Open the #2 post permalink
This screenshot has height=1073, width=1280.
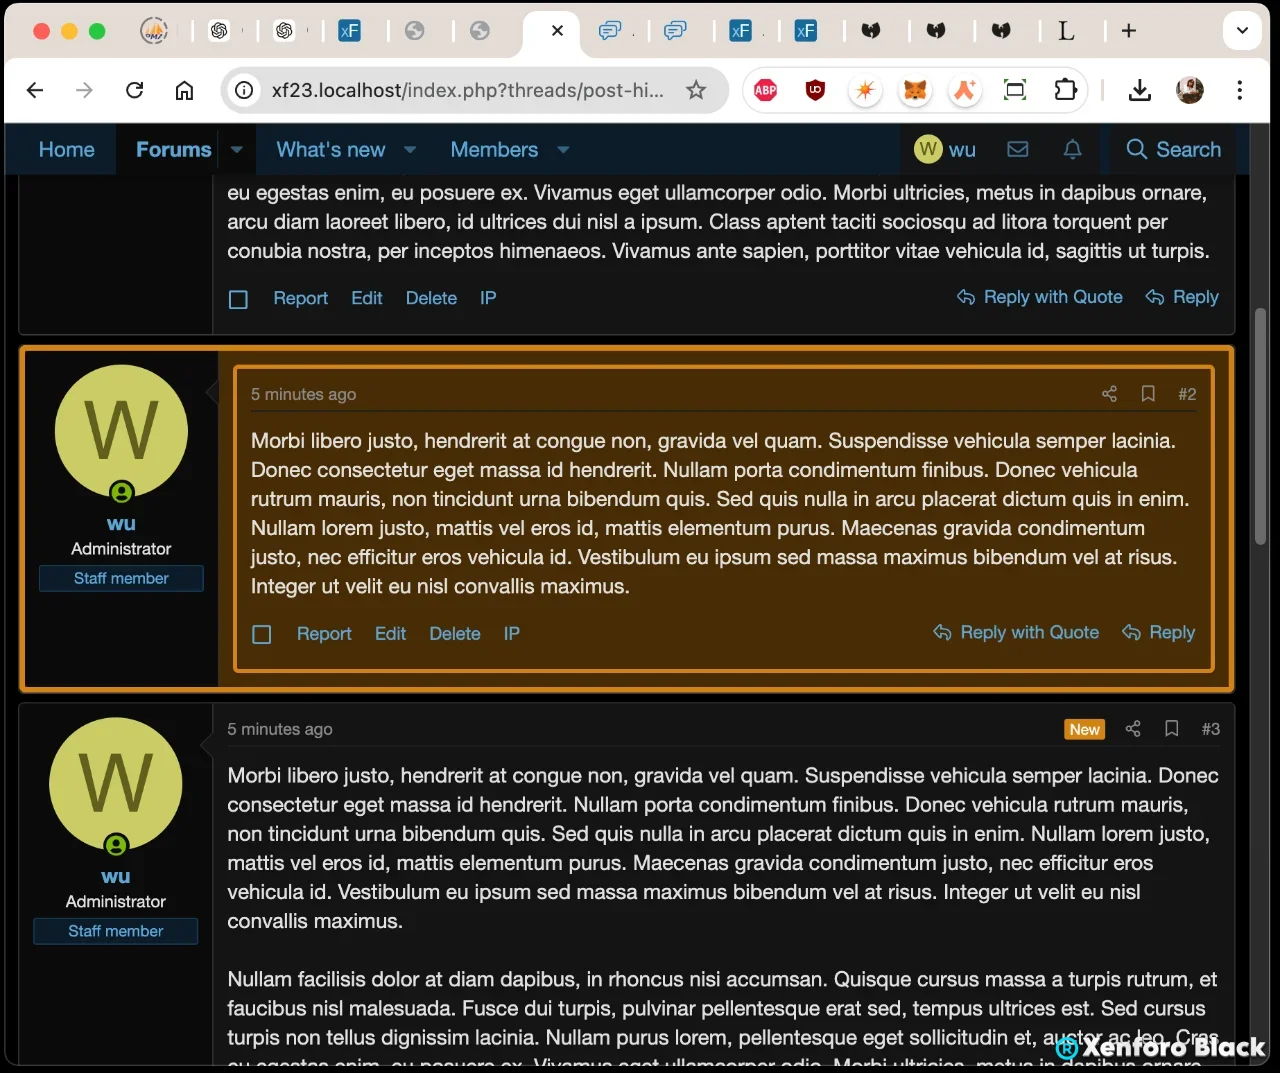[x=1187, y=394]
